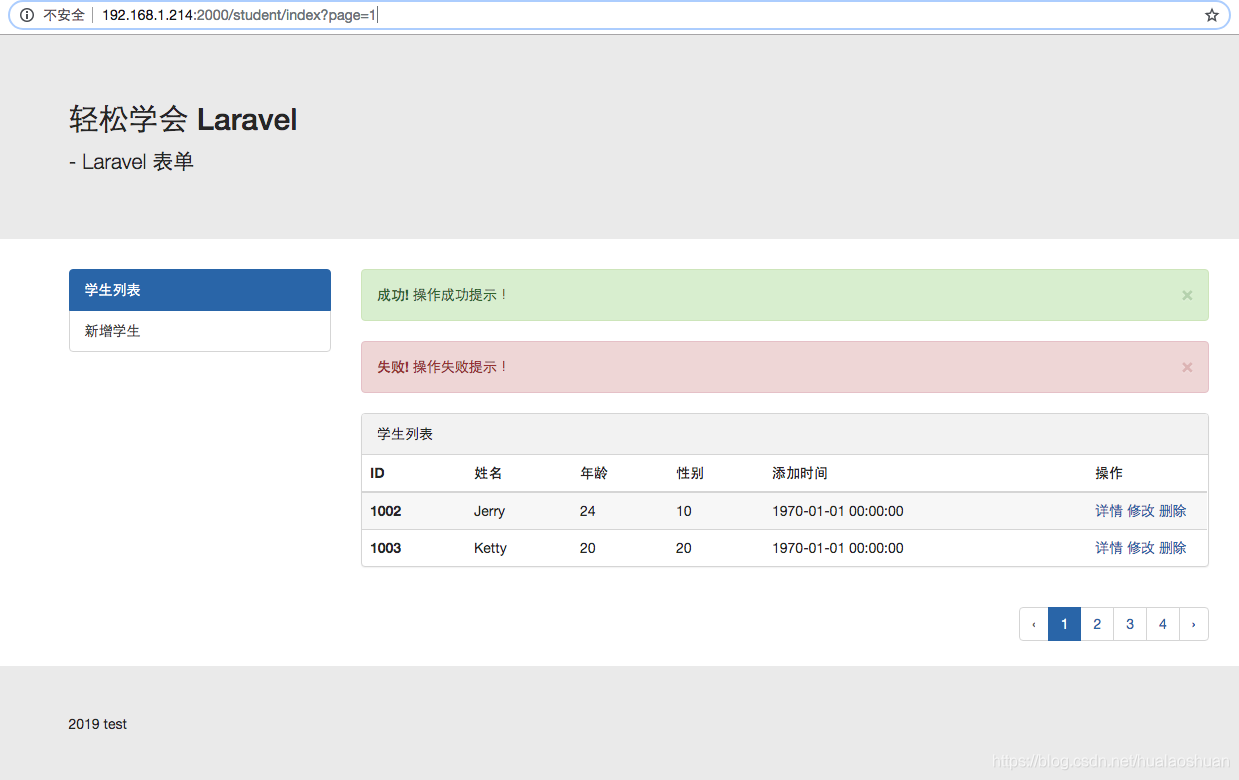Screen dimensions: 1239x780
Task: Close the red failure alert
Action: click(1187, 367)
